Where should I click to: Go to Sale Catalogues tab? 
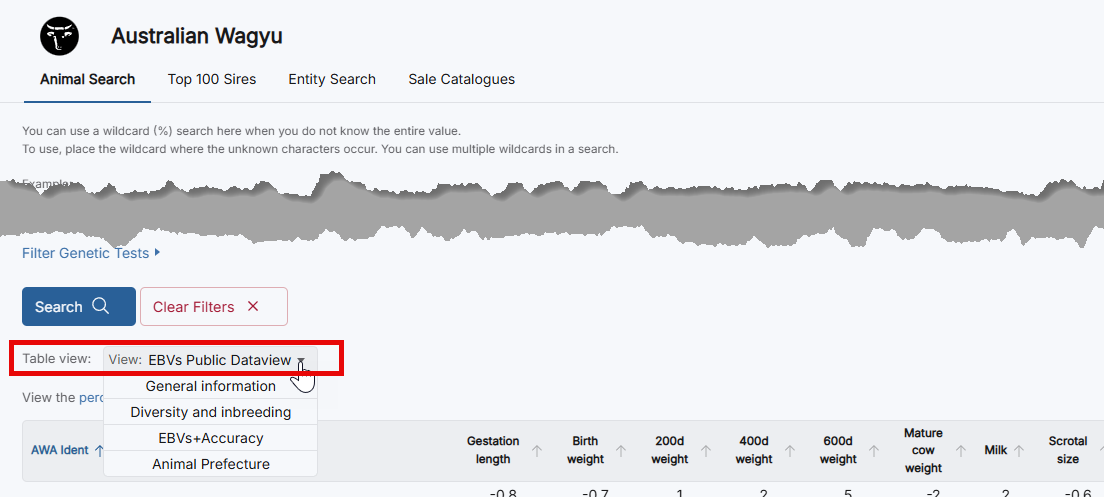coord(461,79)
